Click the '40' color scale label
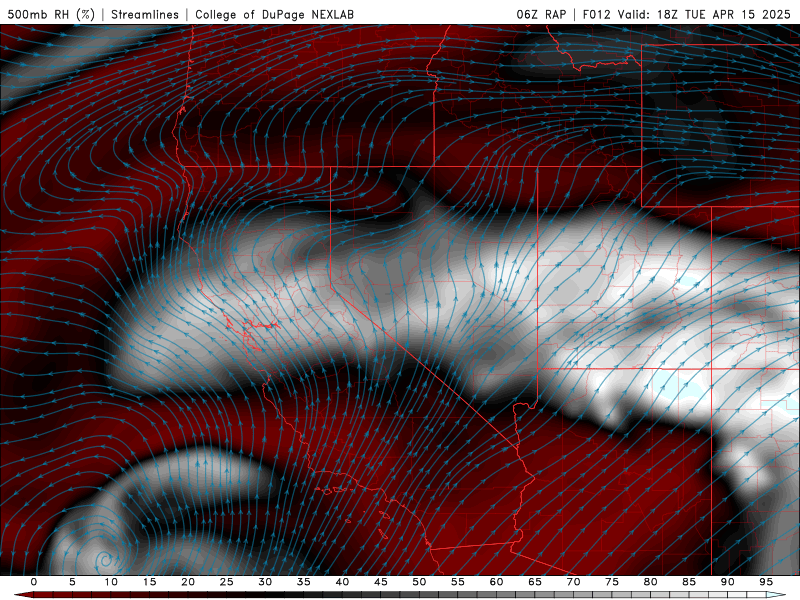The height and width of the screenshot is (600, 800). 342,582
